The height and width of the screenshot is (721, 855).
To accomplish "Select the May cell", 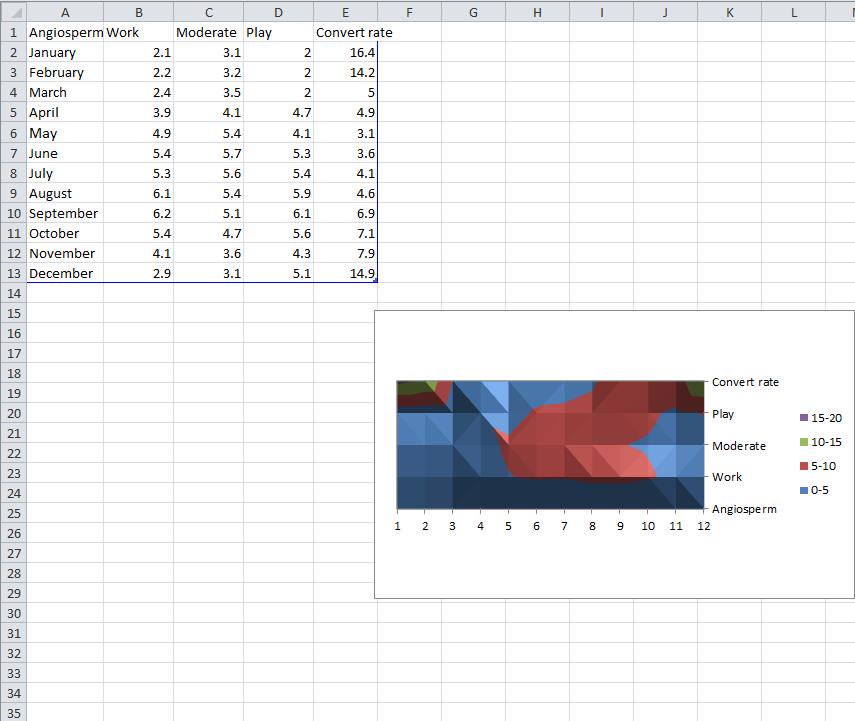I will [x=65, y=133].
